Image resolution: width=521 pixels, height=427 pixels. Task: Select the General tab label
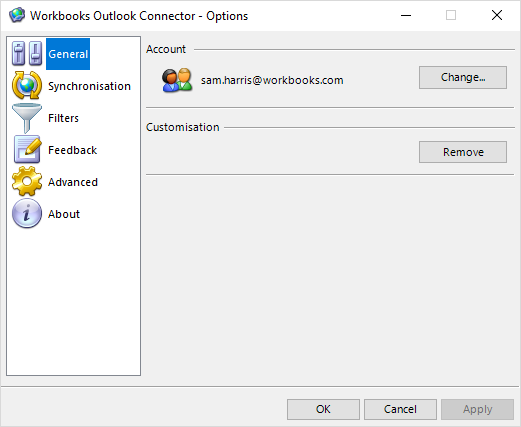[68, 54]
